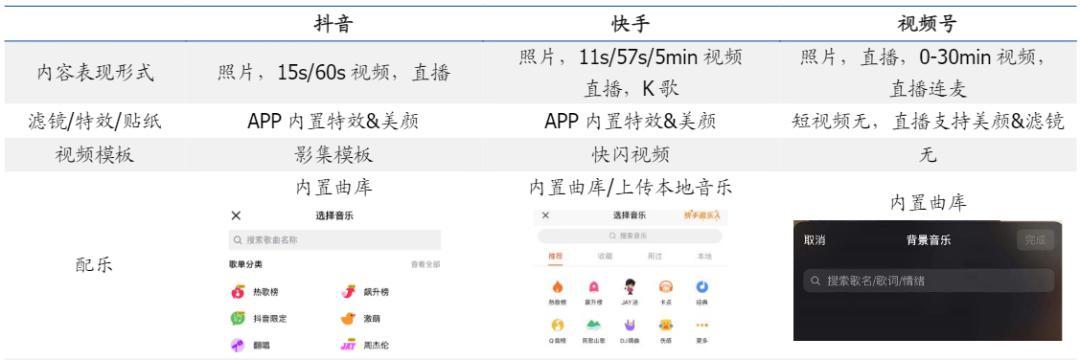Focus the 搜索歌名/歌词/情绪 search field

pyautogui.click(x=928, y=281)
